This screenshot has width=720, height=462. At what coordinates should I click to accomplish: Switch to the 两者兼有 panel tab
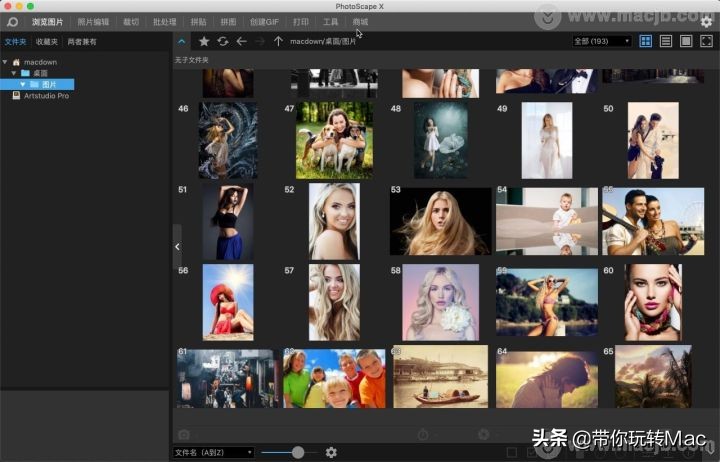point(82,42)
